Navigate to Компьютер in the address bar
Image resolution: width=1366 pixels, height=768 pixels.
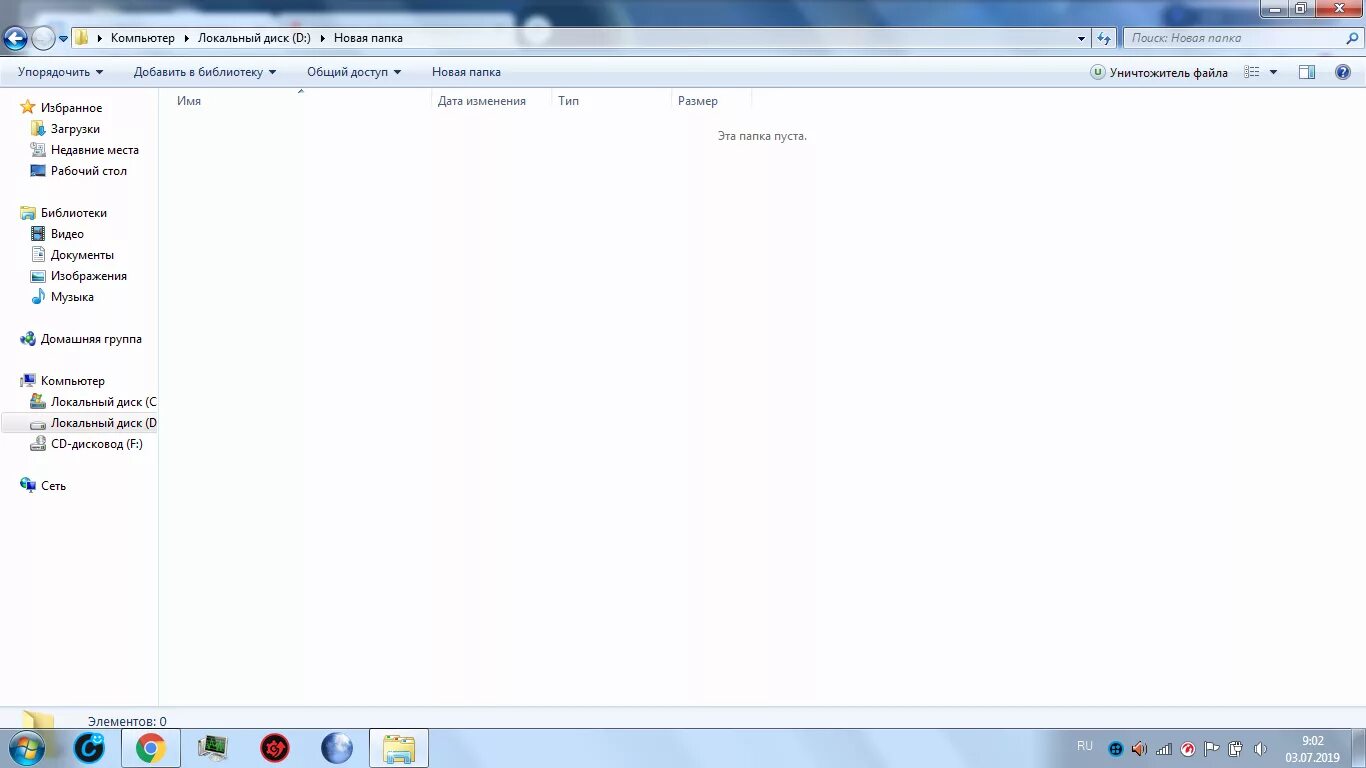142,38
